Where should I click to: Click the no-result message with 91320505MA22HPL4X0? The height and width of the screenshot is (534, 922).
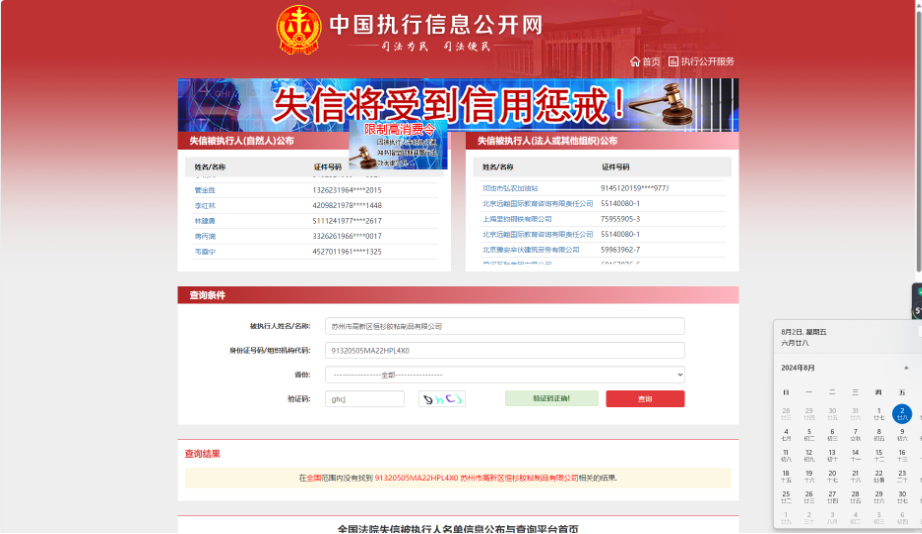[458, 478]
